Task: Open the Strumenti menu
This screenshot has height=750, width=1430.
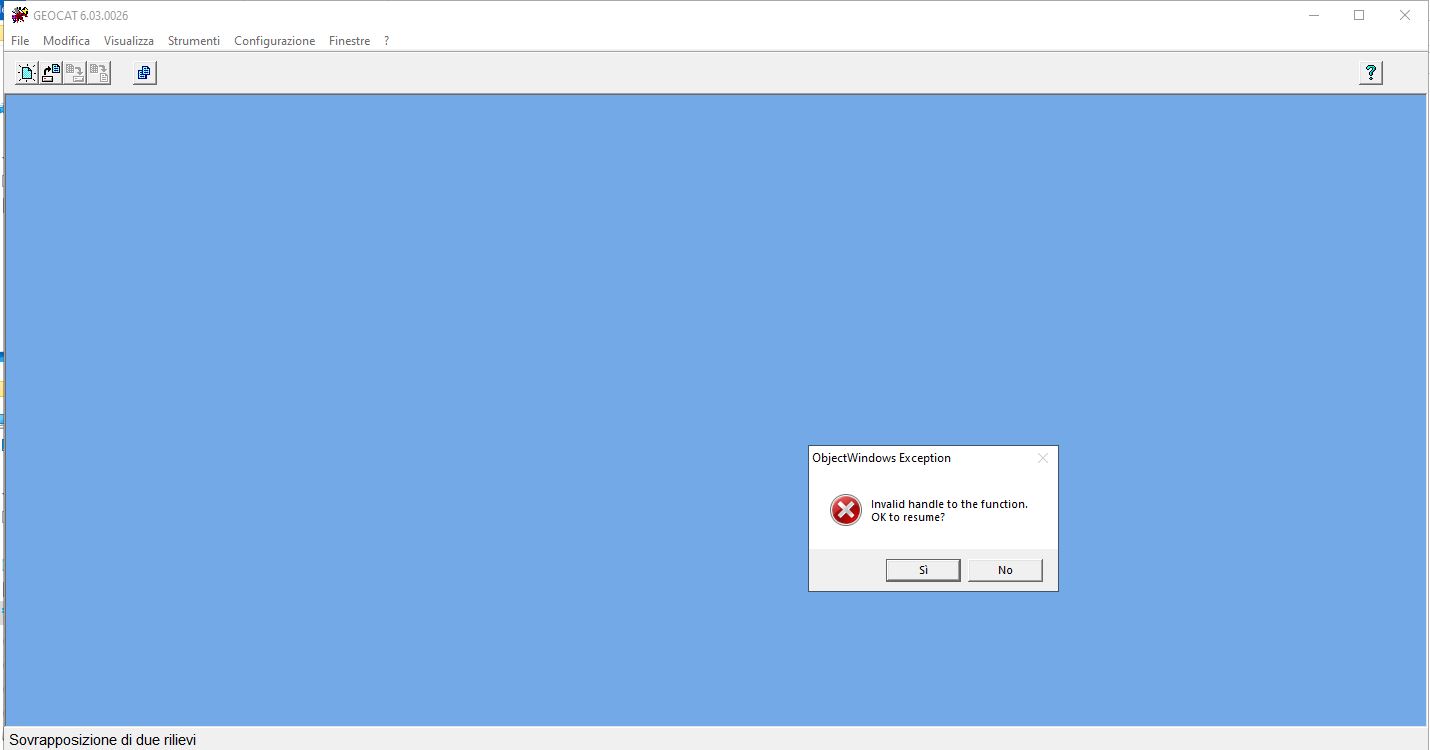Action: tap(194, 41)
